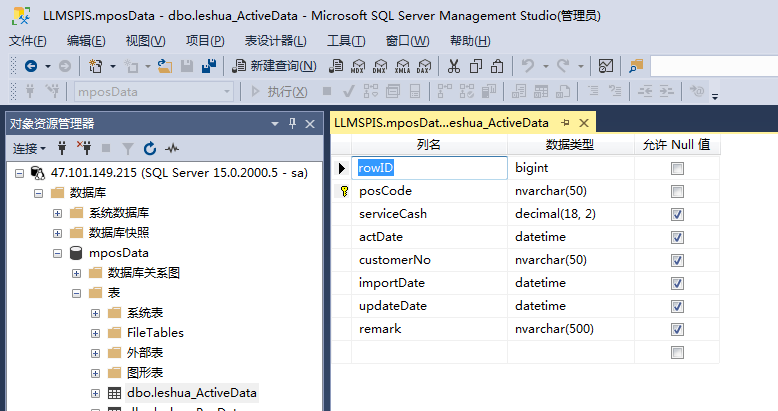Screen dimensions: 778x411
Task: Uncheck Allow Null for actDate
Action: pos(677,237)
